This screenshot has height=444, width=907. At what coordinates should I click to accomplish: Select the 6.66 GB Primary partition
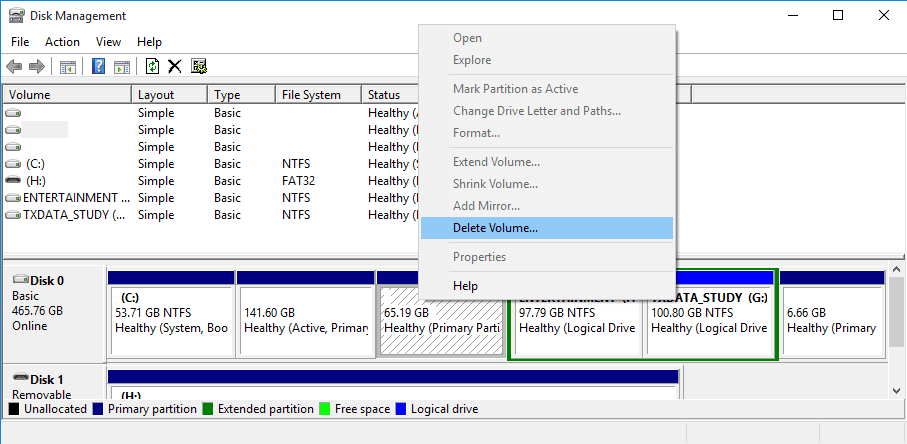tap(832, 313)
